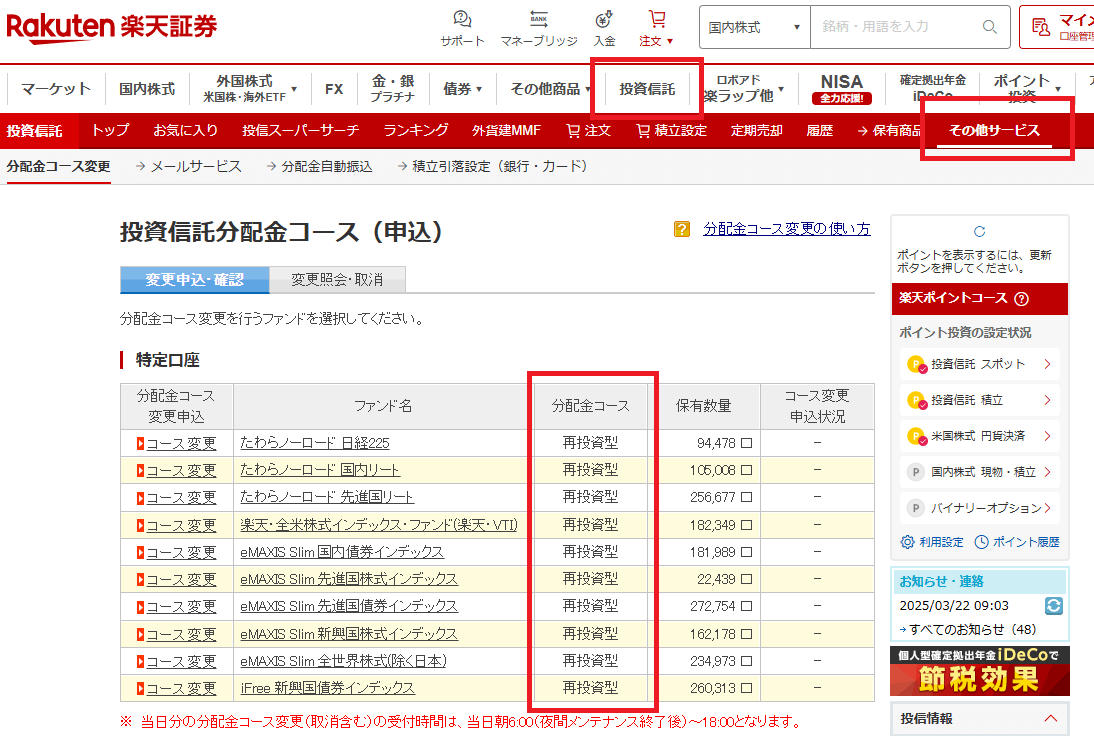1094x736 pixels.
Task: Open 利用設定 gear icon
Action: pyautogui.click(x=907, y=542)
